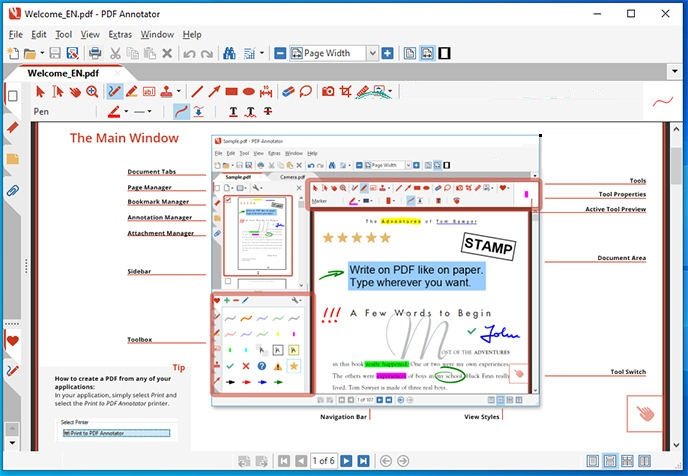This screenshot has height=476, width=688.
Task: Open the Favorites heart toolbox tab
Action: point(13,341)
